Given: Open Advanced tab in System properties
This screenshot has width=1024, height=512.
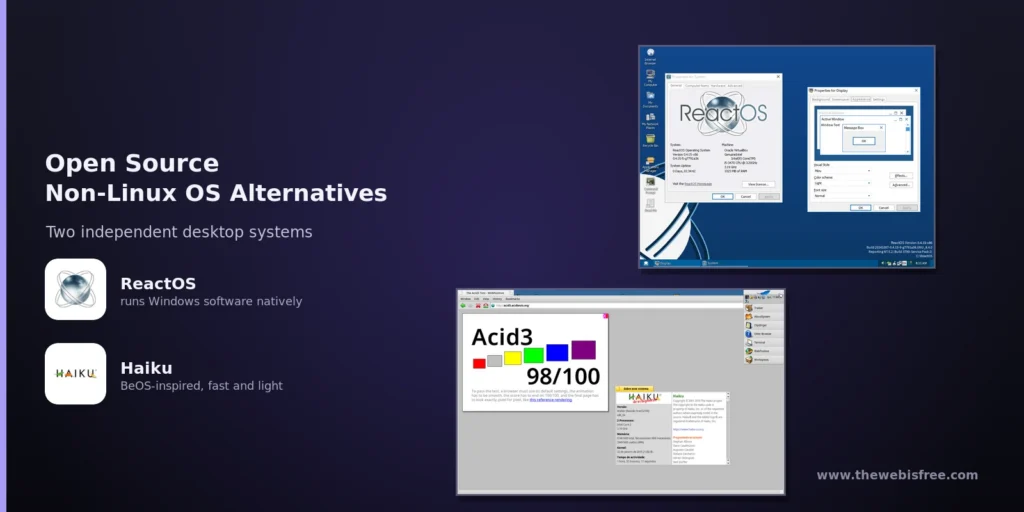Looking at the screenshot, I should (735, 86).
